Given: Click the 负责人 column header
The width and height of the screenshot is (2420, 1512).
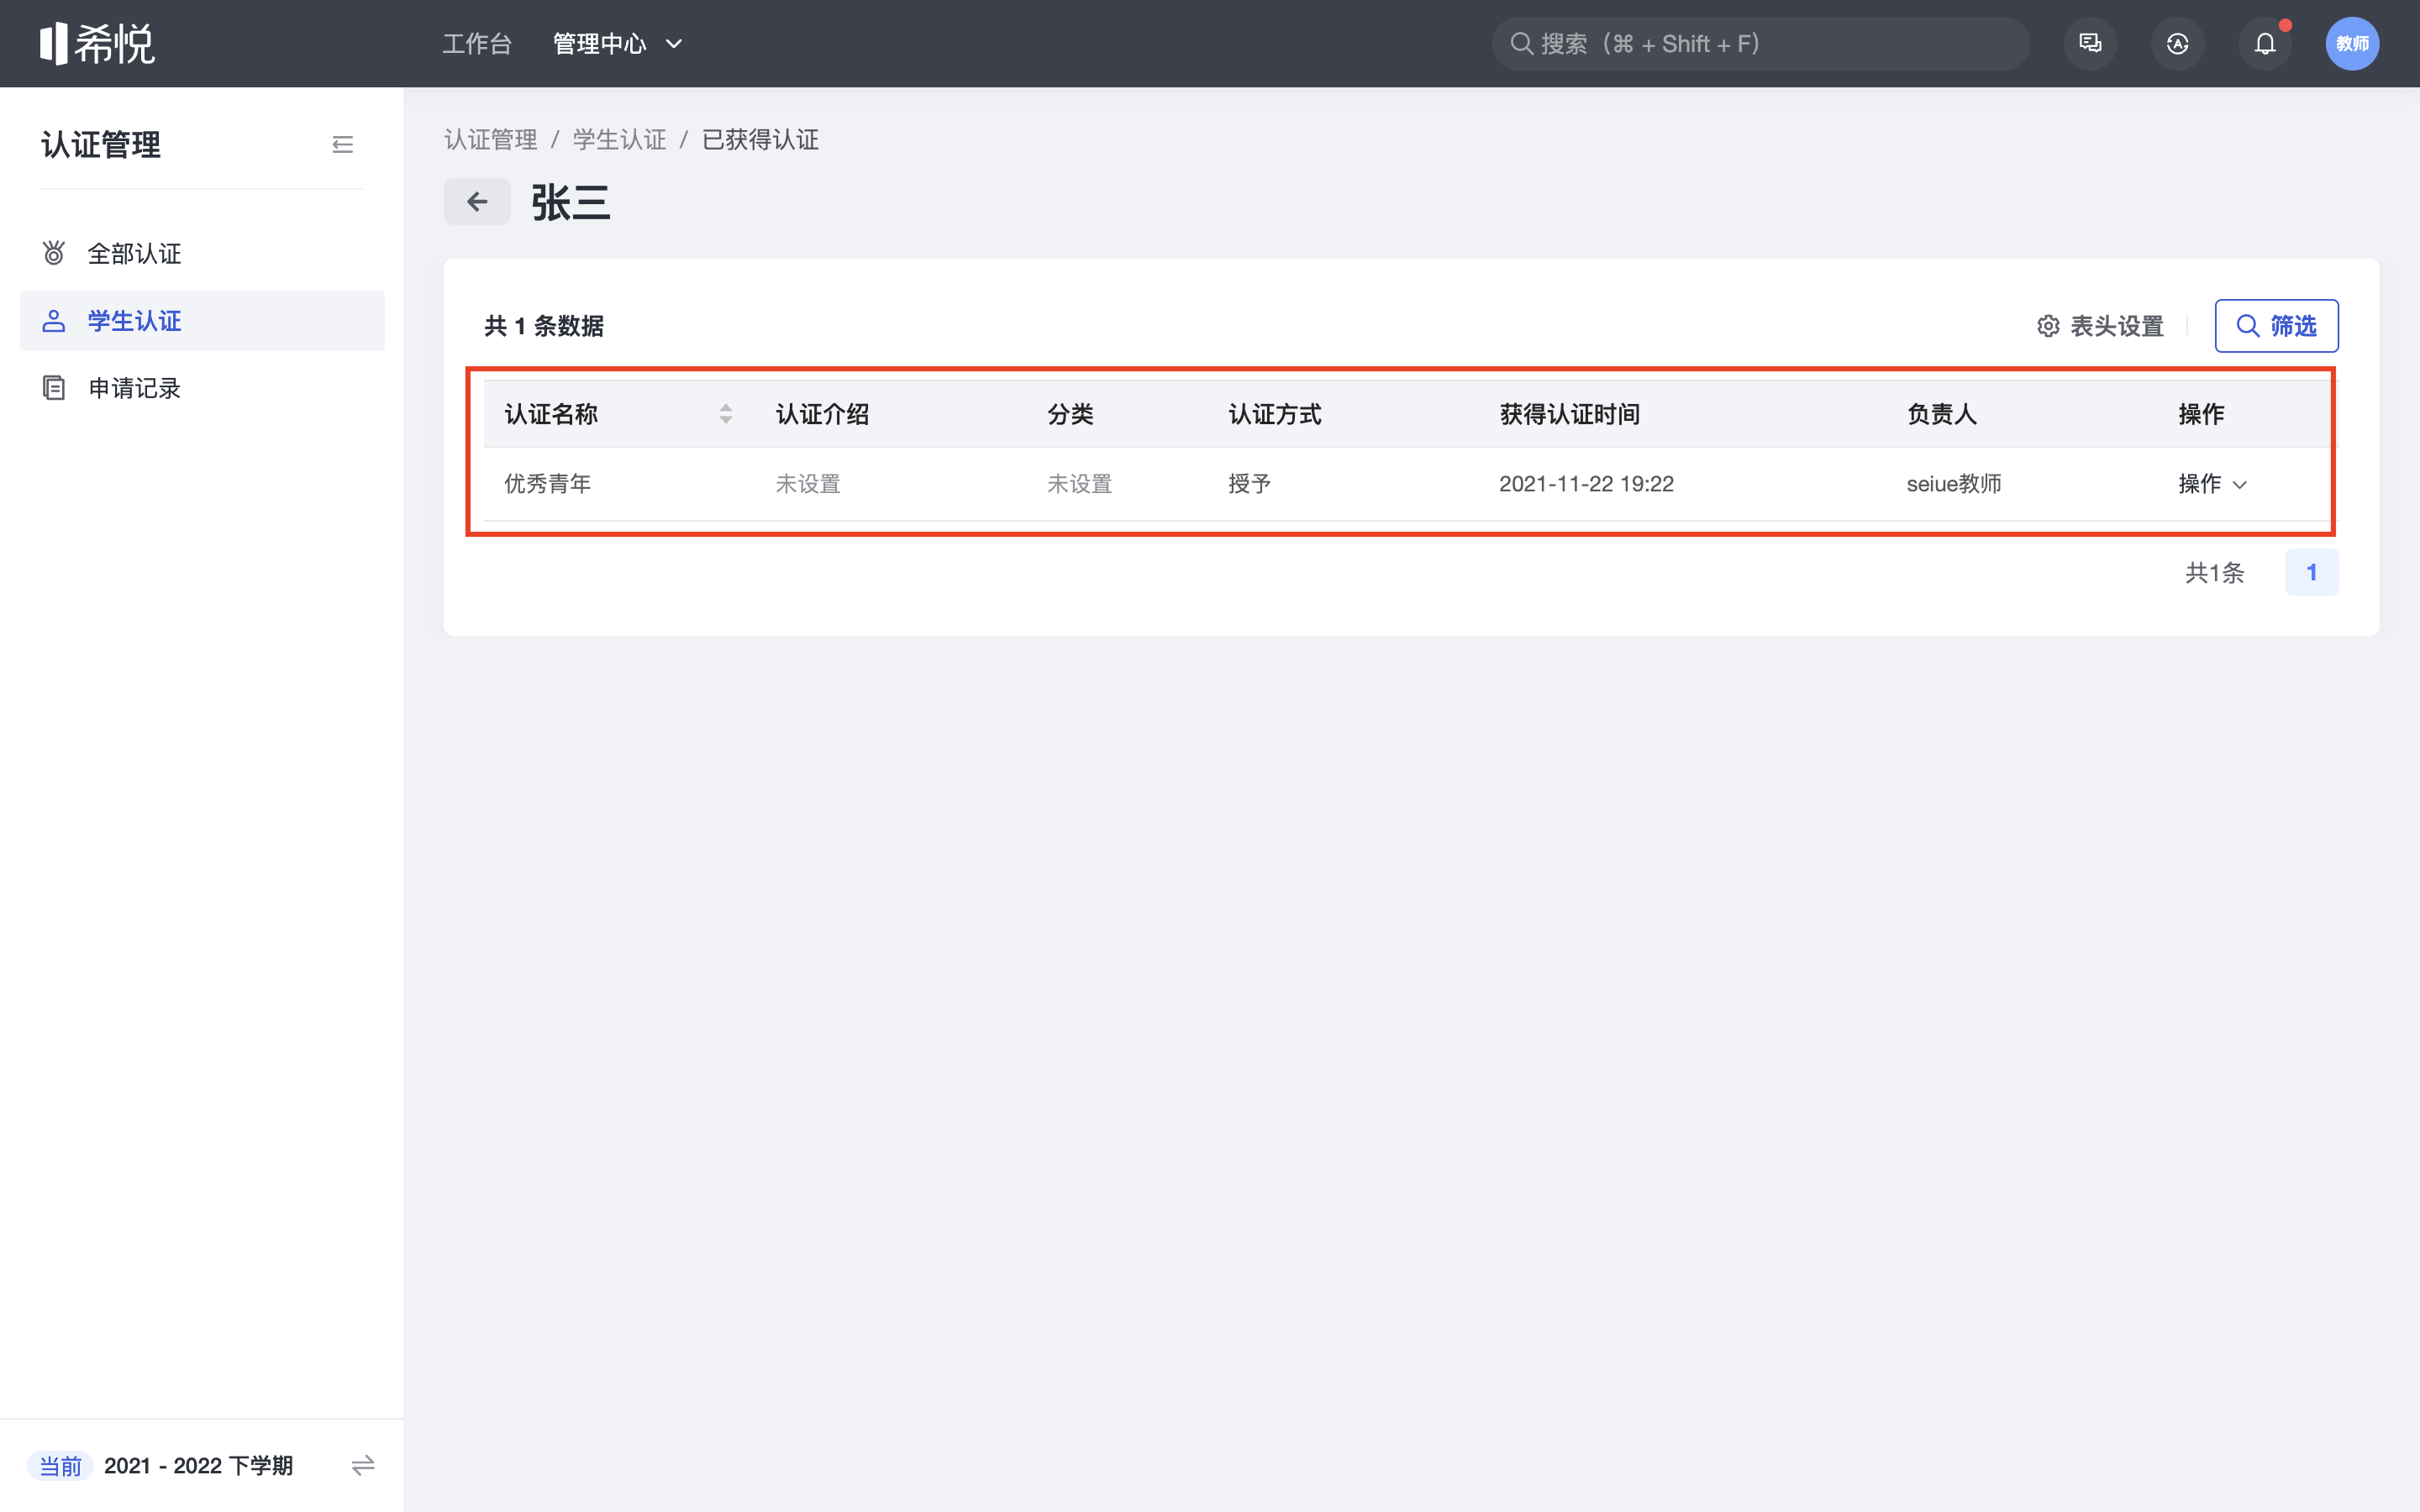Looking at the screenshot, I should point(1942,414).
